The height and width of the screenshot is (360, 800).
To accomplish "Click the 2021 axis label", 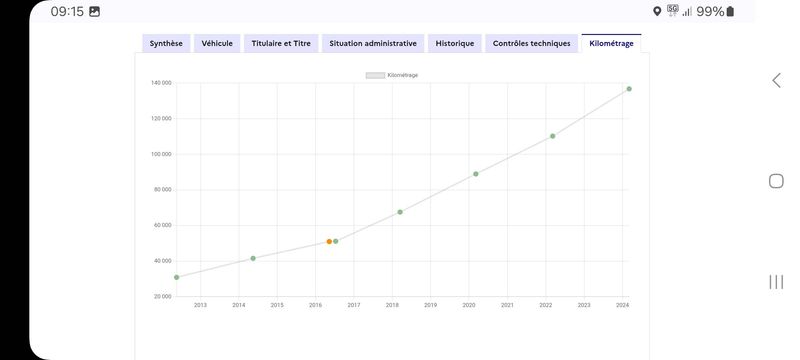I will coord(507,305).
